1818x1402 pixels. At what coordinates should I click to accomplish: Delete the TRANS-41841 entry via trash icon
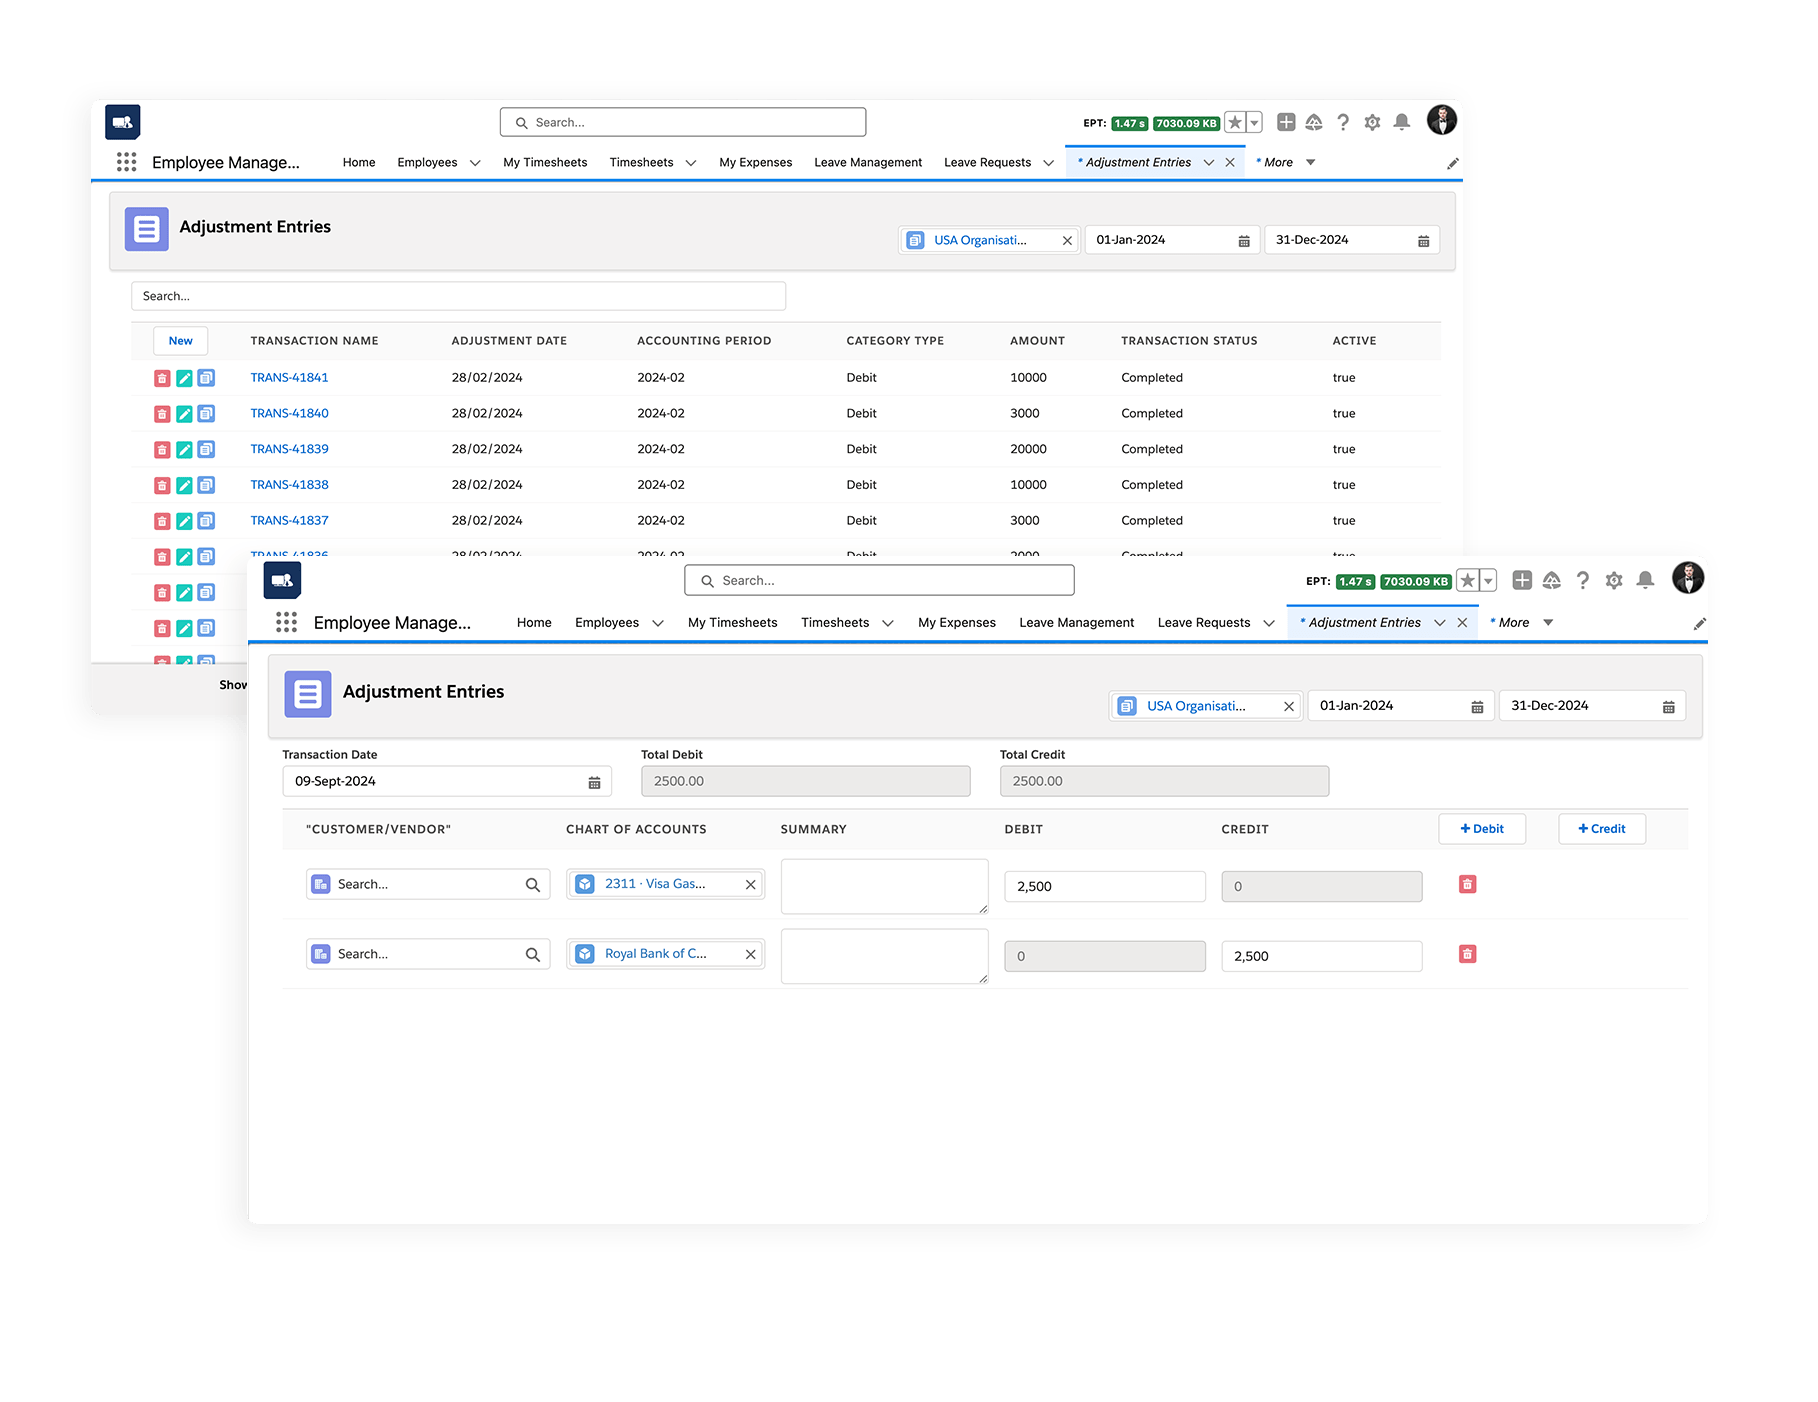[x=162, y=378]
